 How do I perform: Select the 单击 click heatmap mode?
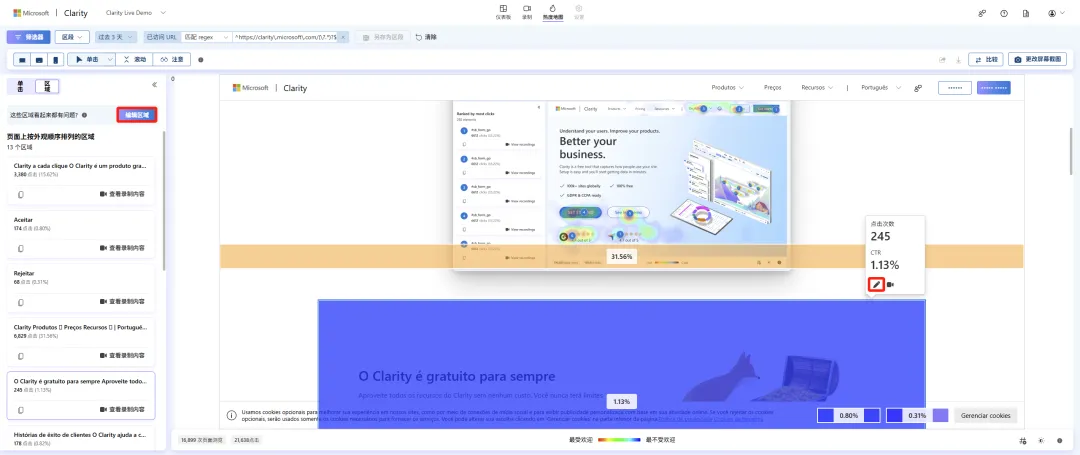(x=87, y=60)
